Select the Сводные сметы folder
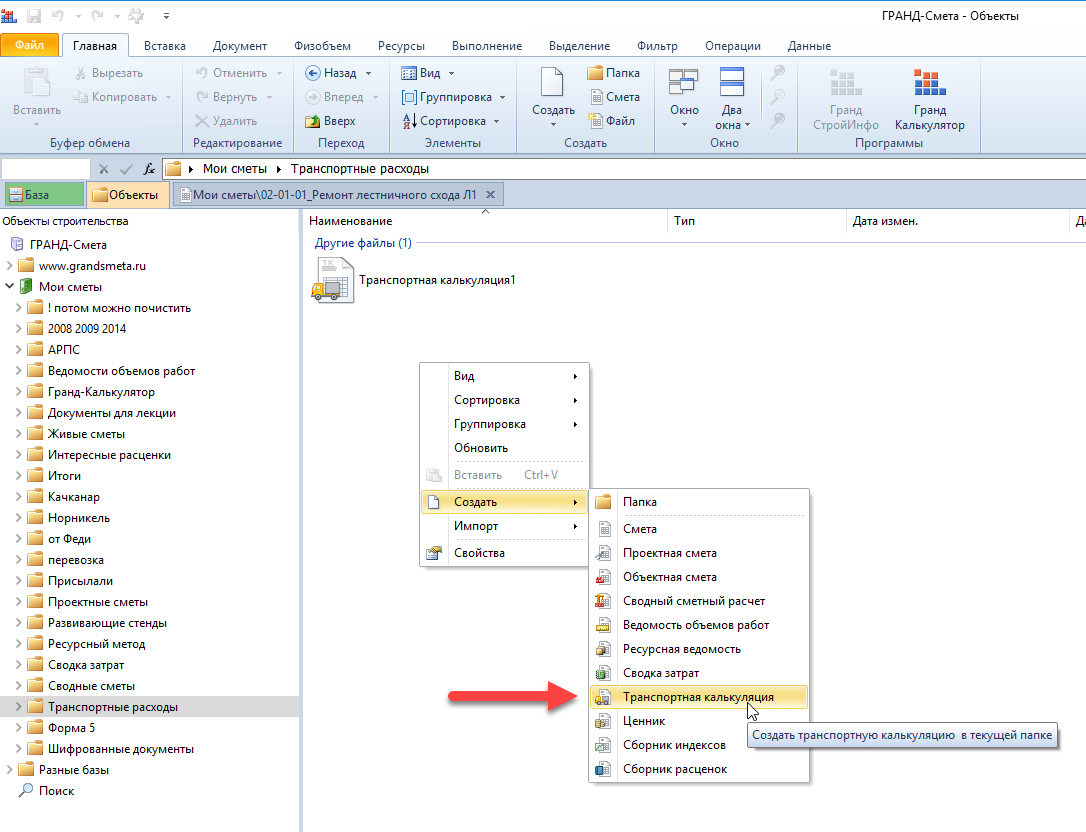 [91, 686]
